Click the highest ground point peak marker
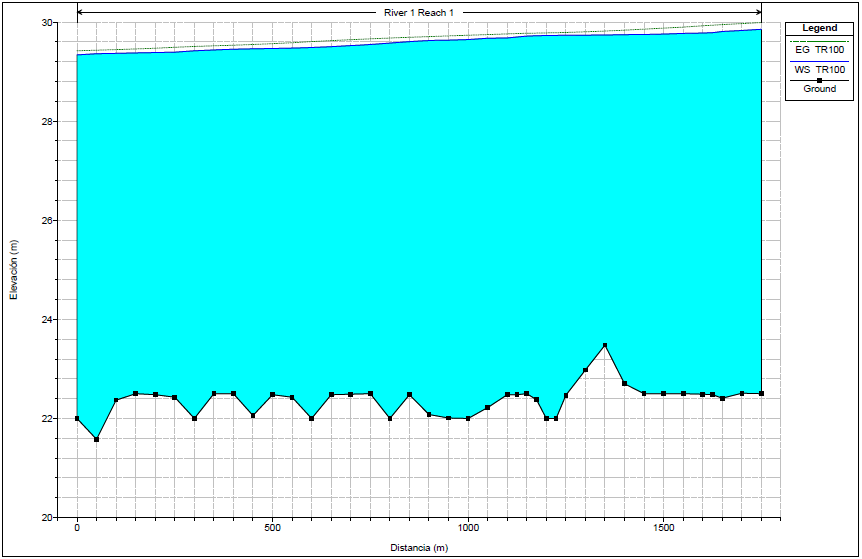The image size is (862, 559). [x=605, y=345]
